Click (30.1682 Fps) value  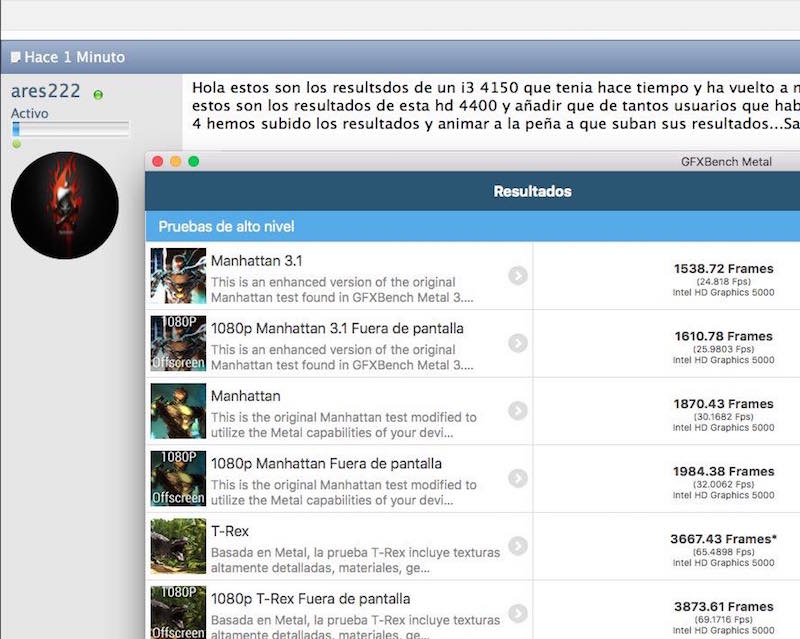(x=723, y=417)
